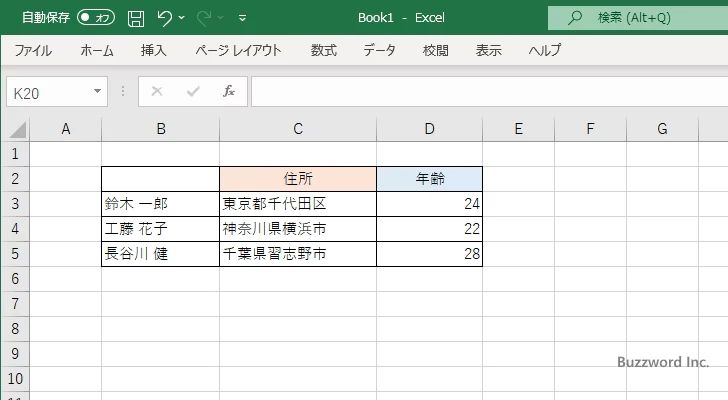The height and width of the screenshot is (400, 728).
Task: Select row 2 header
Action: pyautogui.click(x=15, y=179)
